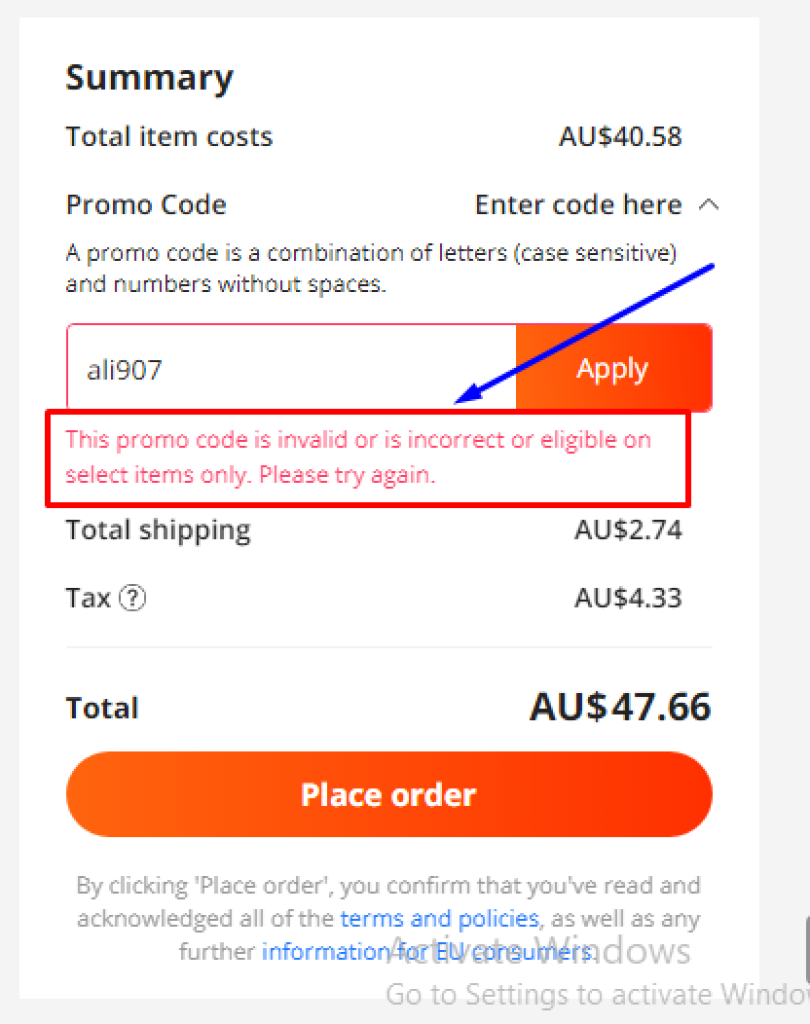Click the Promo Code label
The image size is (810, 1024).
click(x=146, y=204)
